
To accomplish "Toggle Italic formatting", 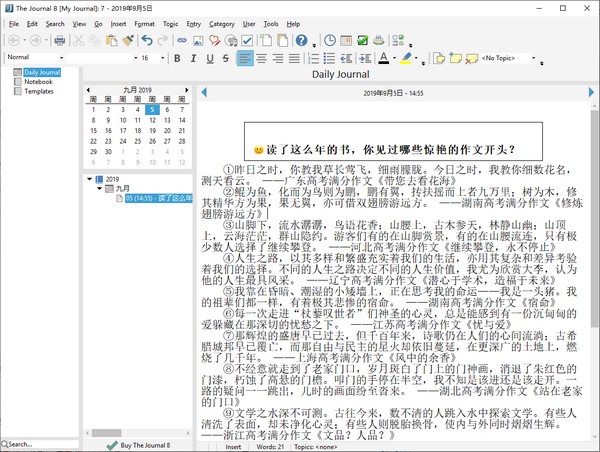I will (x=194, y=59).
